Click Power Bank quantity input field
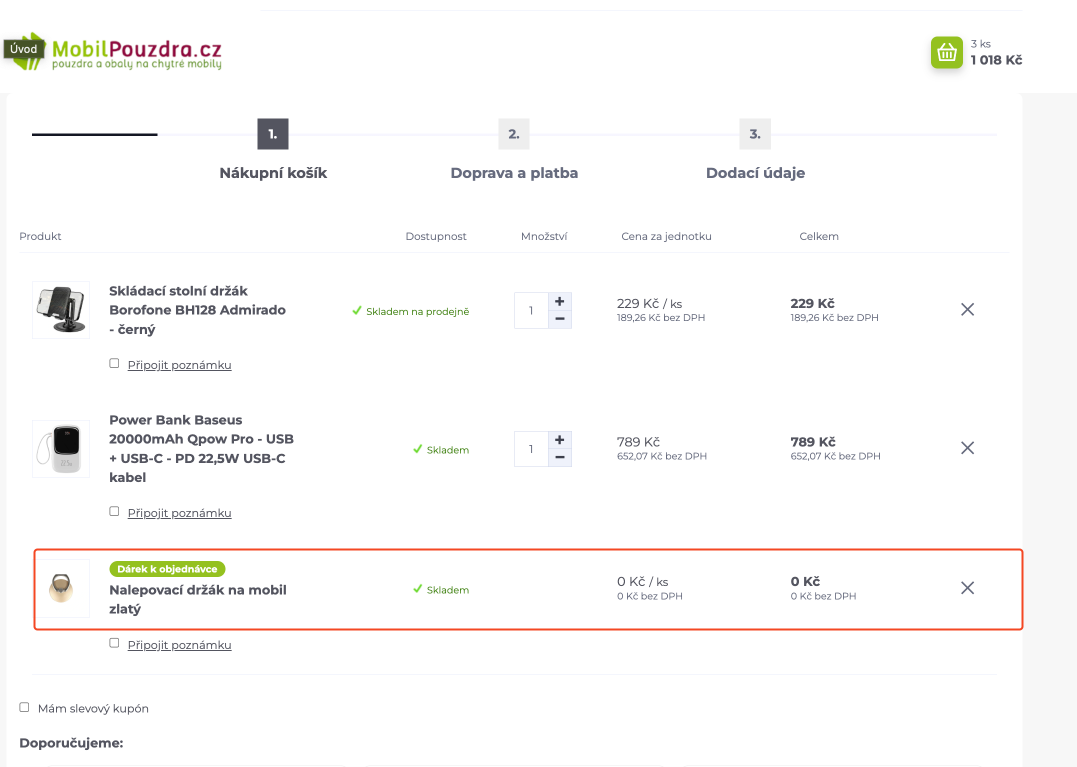 pyautogui.click(x=531, y=449)
